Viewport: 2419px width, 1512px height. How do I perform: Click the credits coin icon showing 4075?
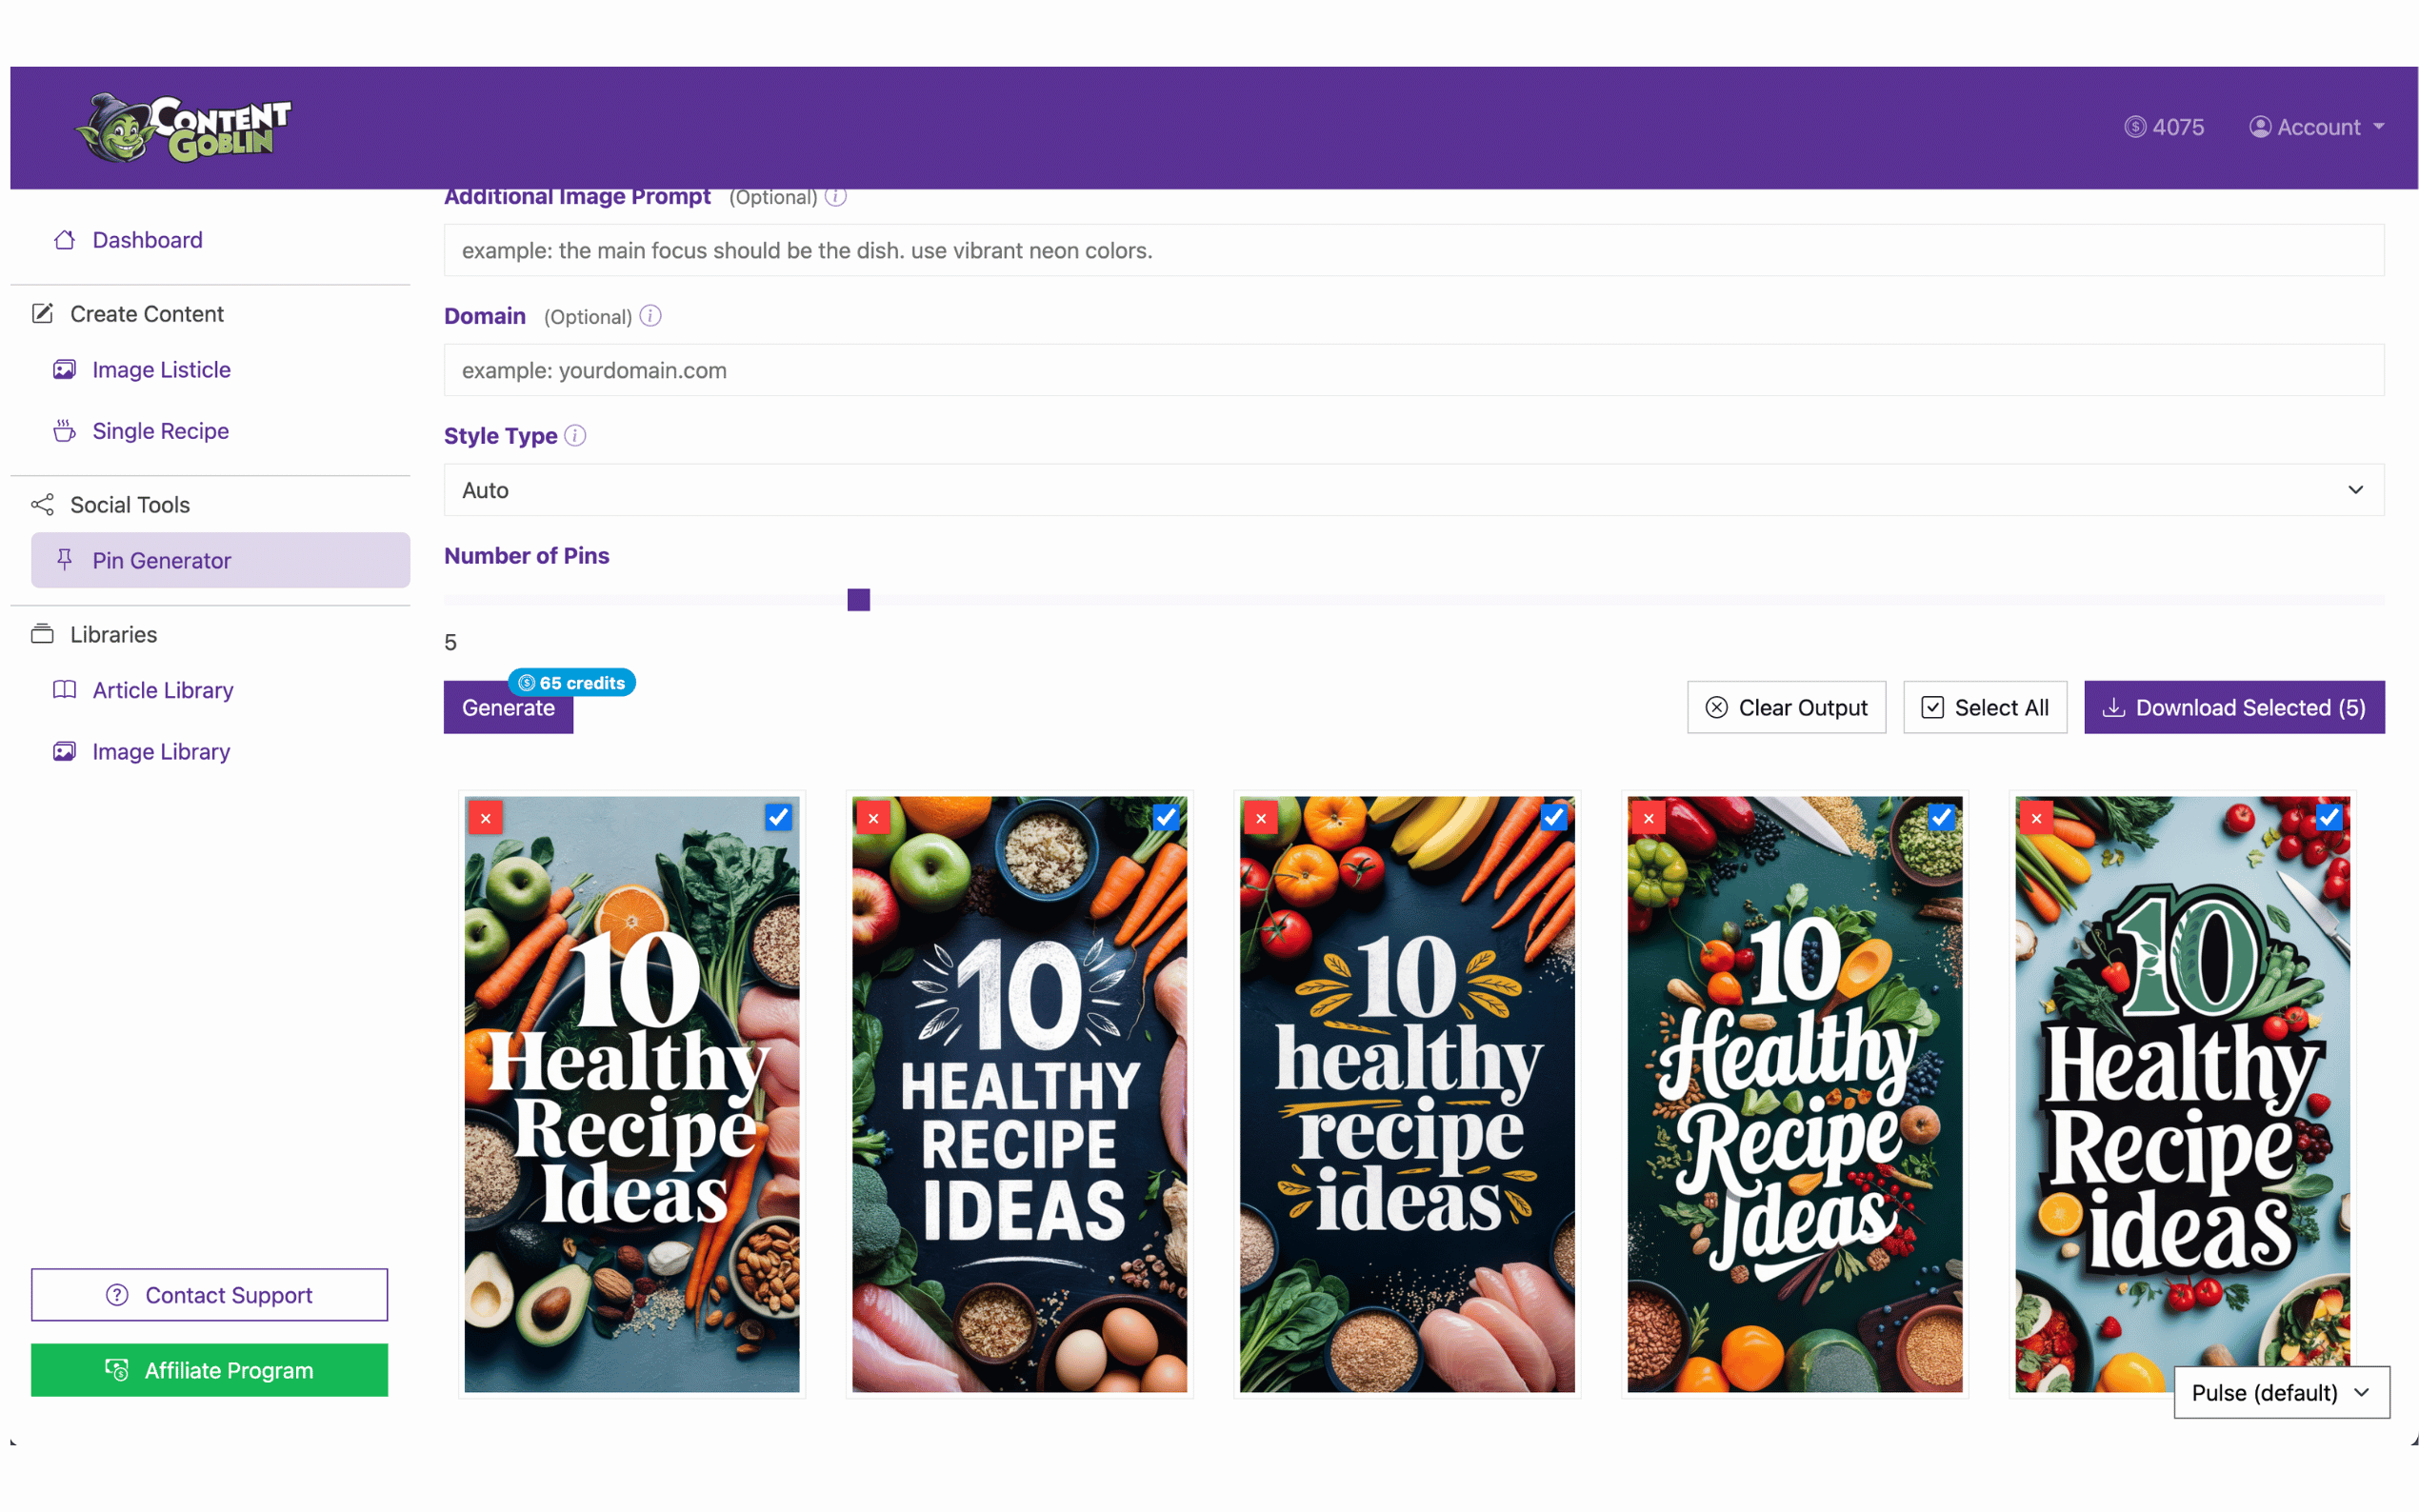pyautogui.click(x=2134, y=127)
